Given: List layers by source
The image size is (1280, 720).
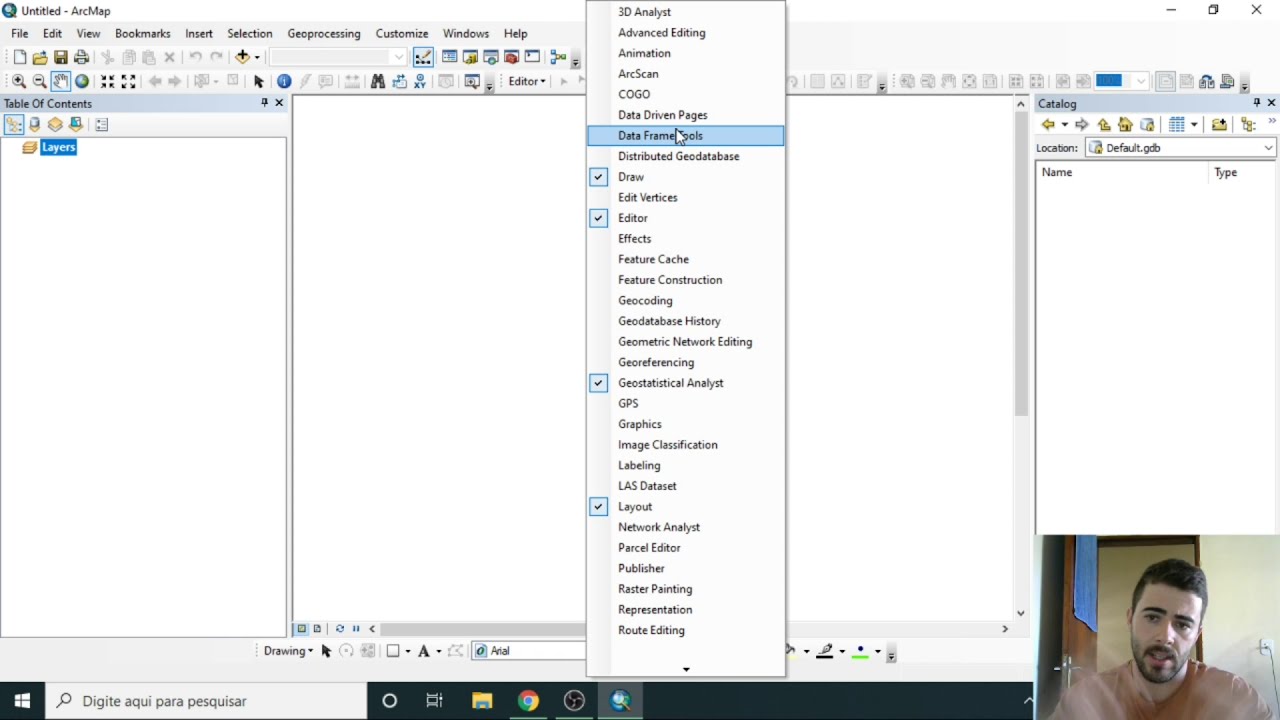Looking at the screenshot, I should click(35, 124).
